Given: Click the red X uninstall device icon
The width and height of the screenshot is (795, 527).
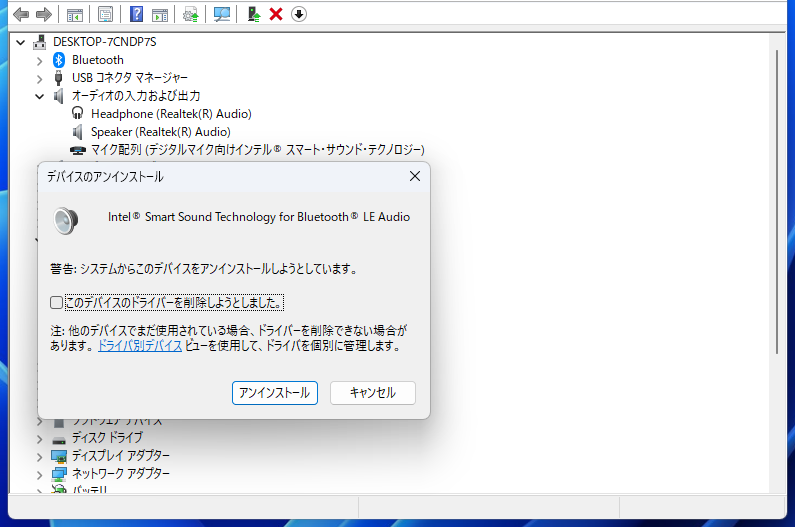Looking at the screenshot, I should coord(276,14).
